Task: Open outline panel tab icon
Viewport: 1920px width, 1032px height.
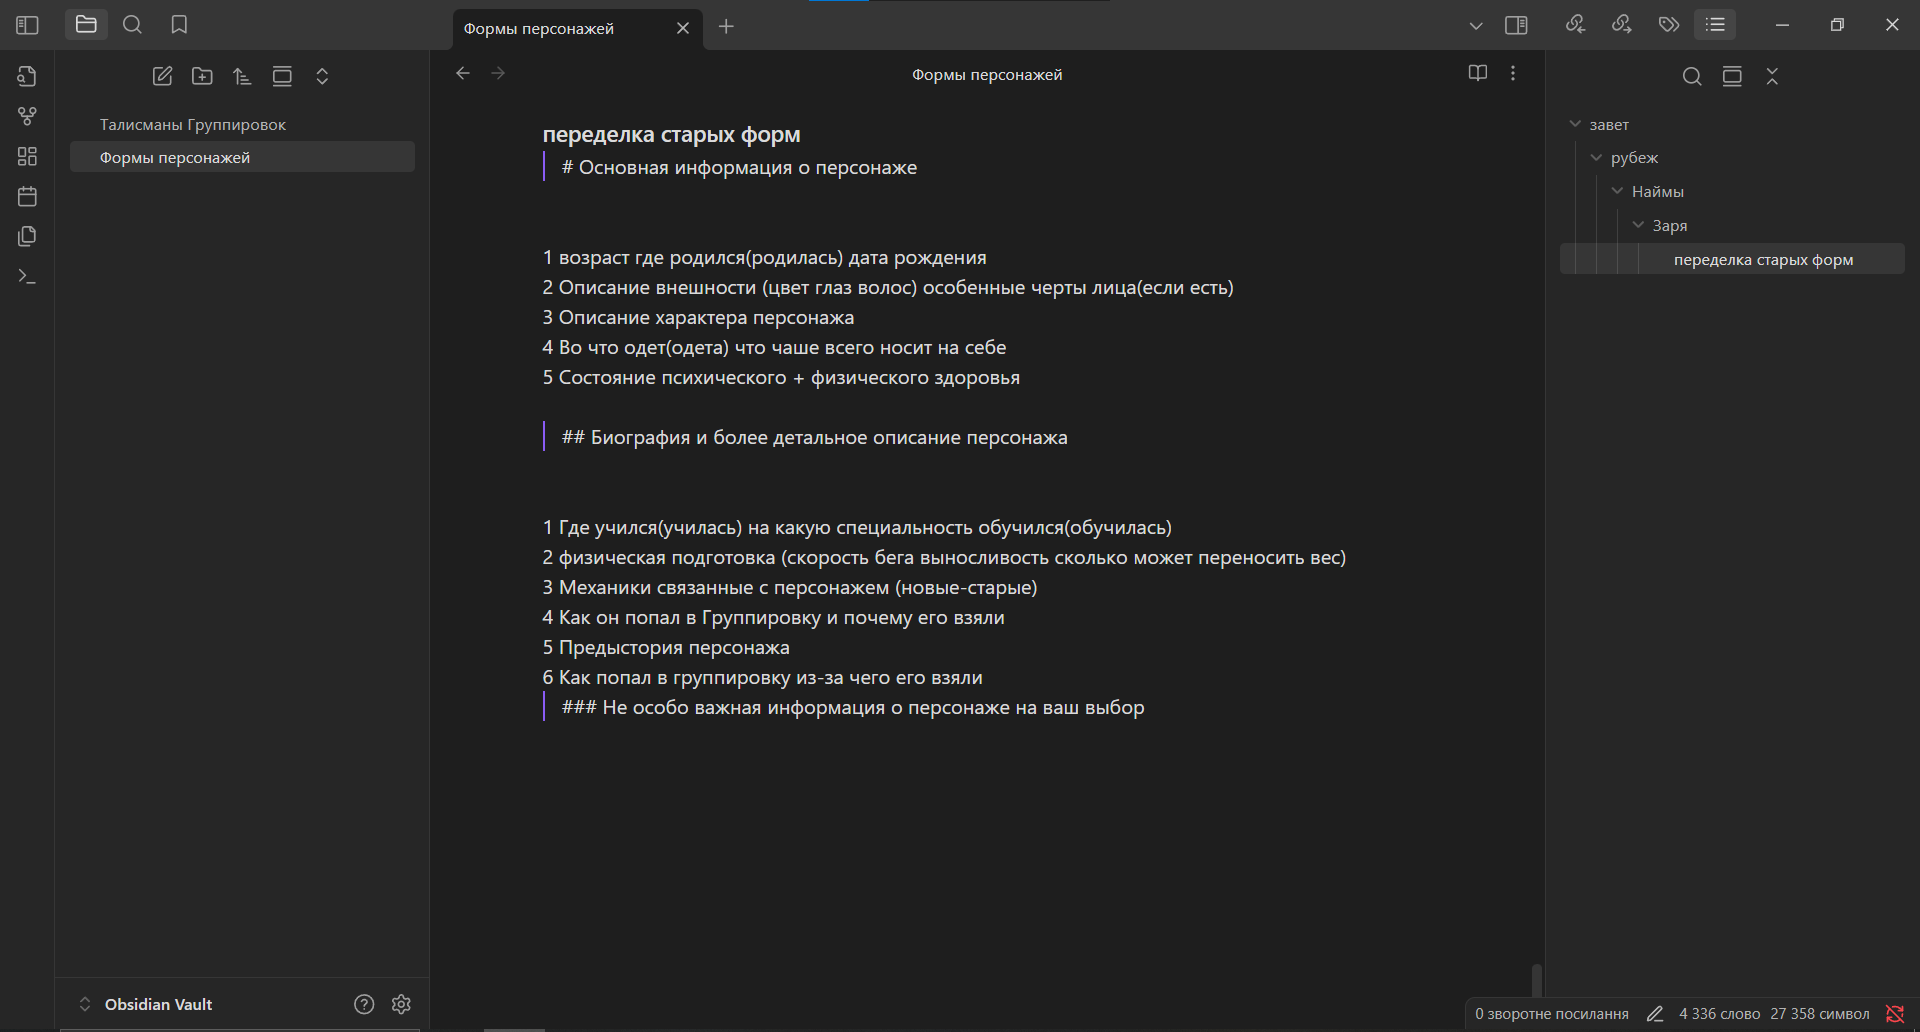Action: pyautogui.click(x=1715, y=24)
